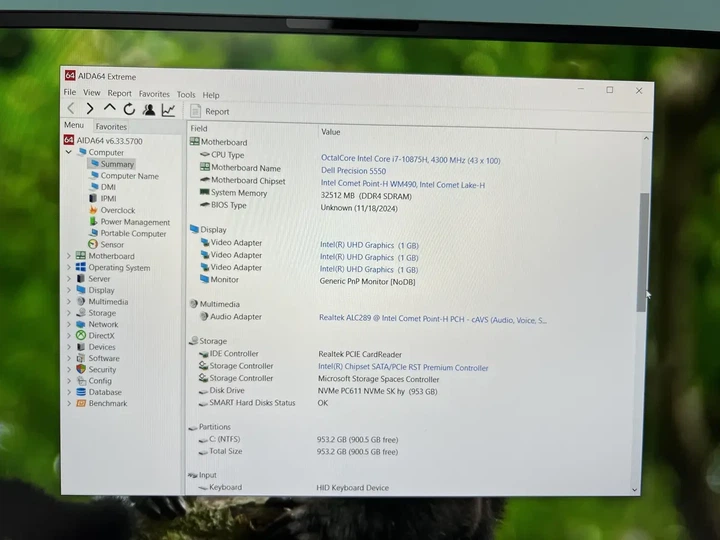The height and width of the screenshot is (540, 720).
Task: Click the Motherboard group icon in list
Action: pyautogui.click(x=194, y=141)
